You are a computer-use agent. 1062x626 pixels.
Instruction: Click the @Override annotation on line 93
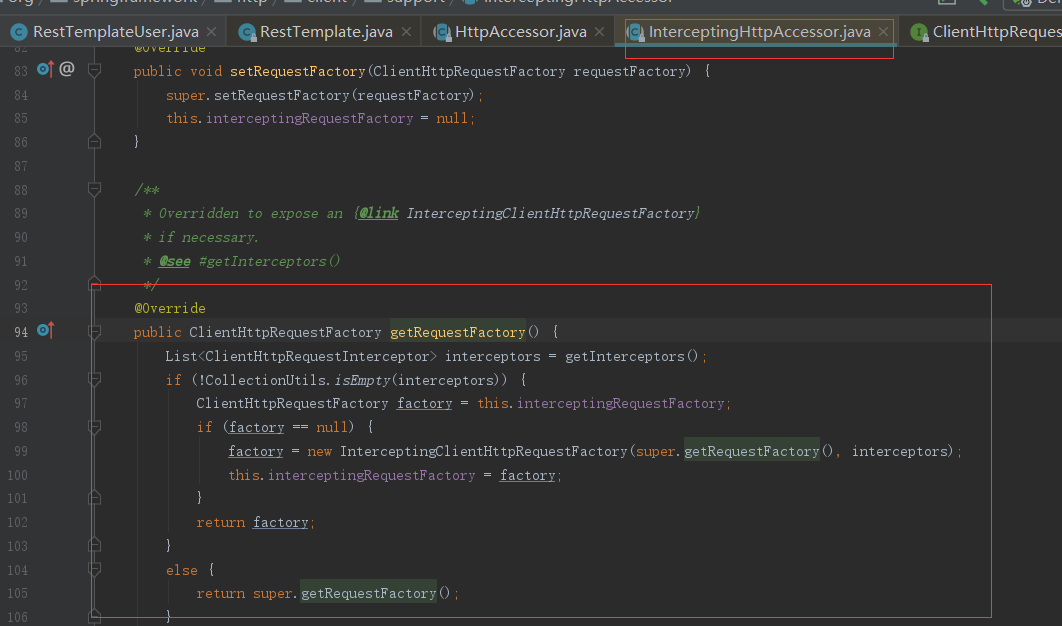(x=170, y=308)
